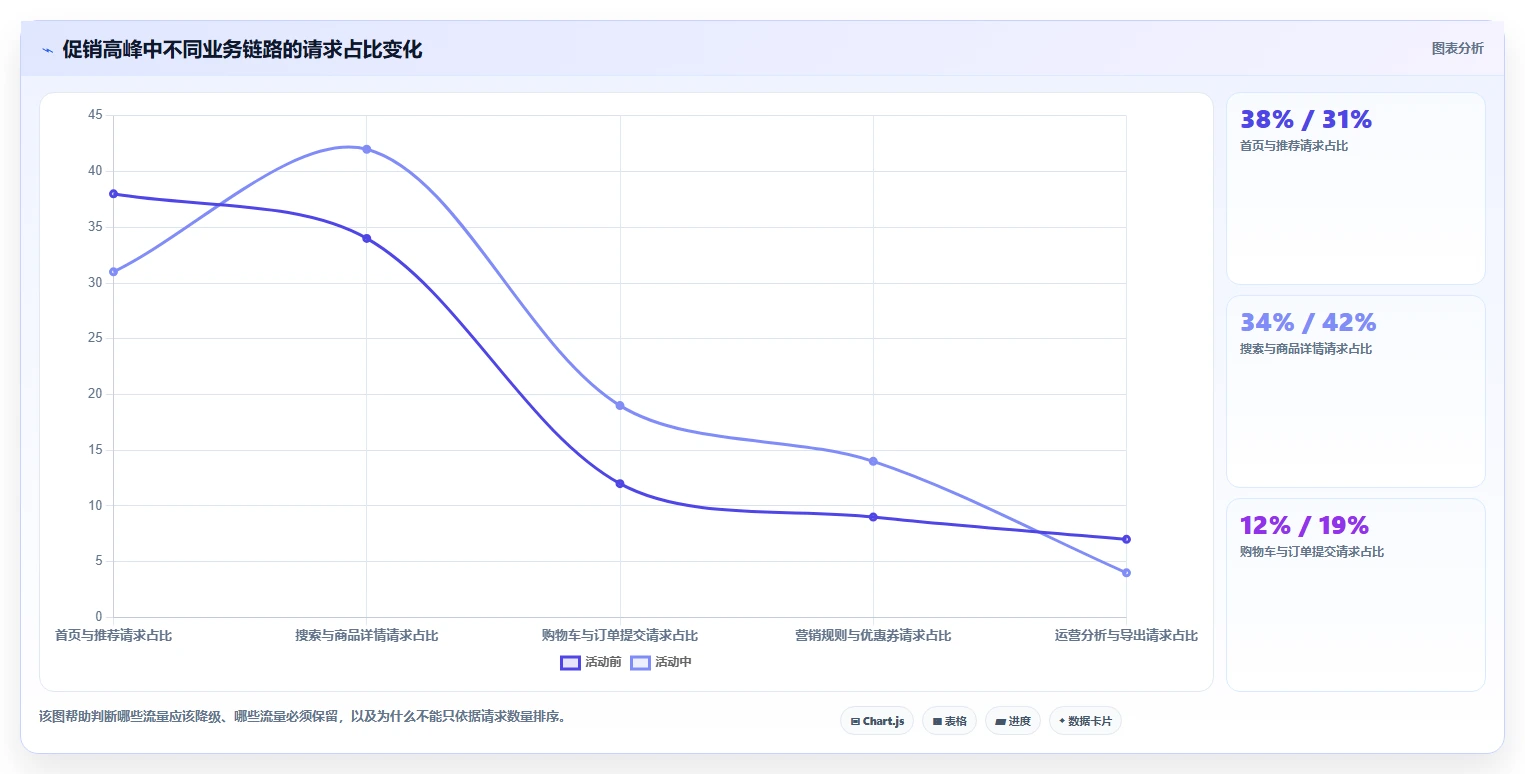Screen dimensions: 1525x774
Task: Toggle the 活动中 legend swatch
Action: tap(640, 662)
